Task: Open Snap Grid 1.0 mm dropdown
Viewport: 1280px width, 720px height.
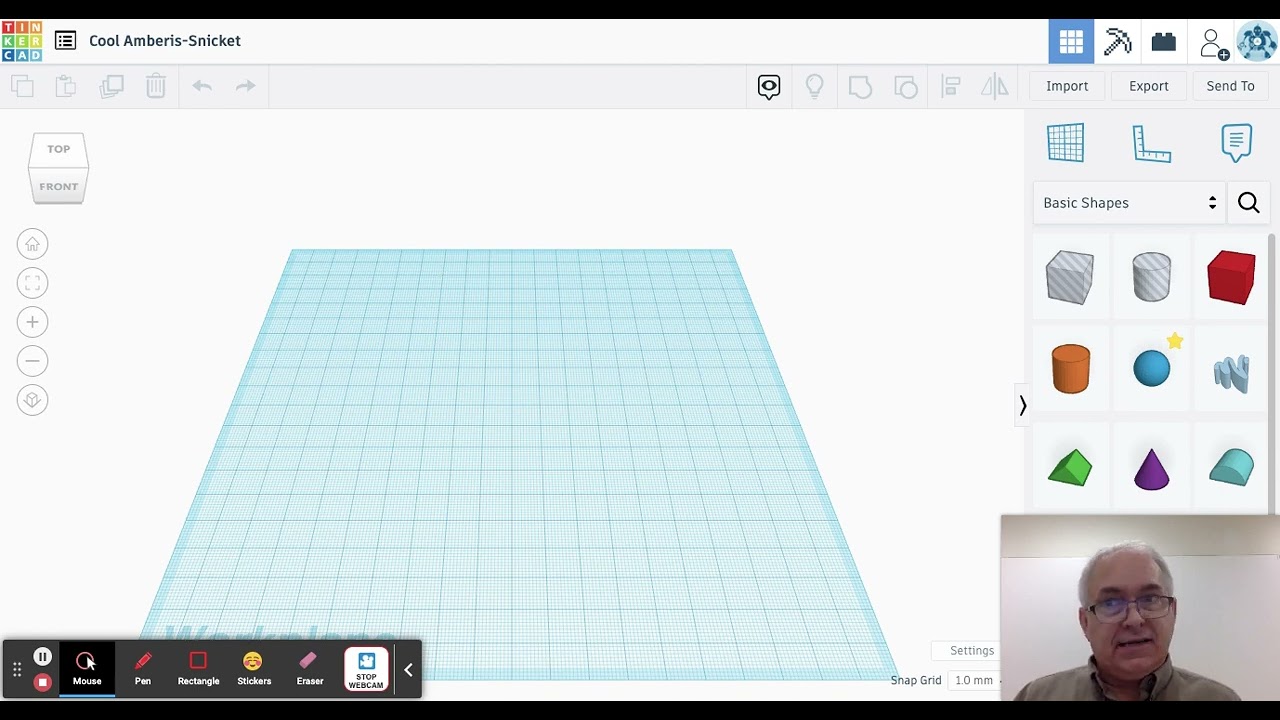Action: pos(975,680)
